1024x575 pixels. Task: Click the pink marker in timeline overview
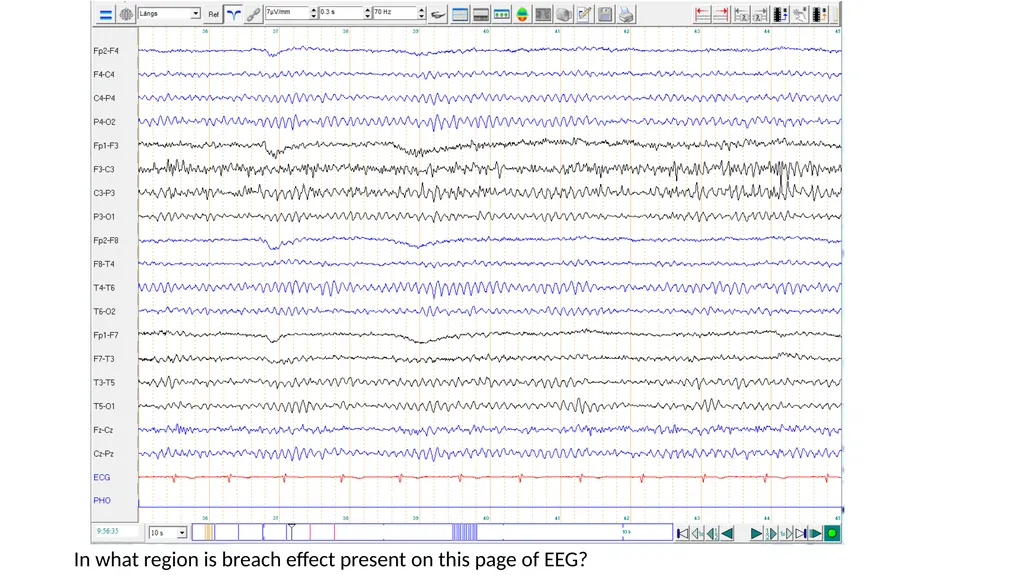tap(310, 532)
